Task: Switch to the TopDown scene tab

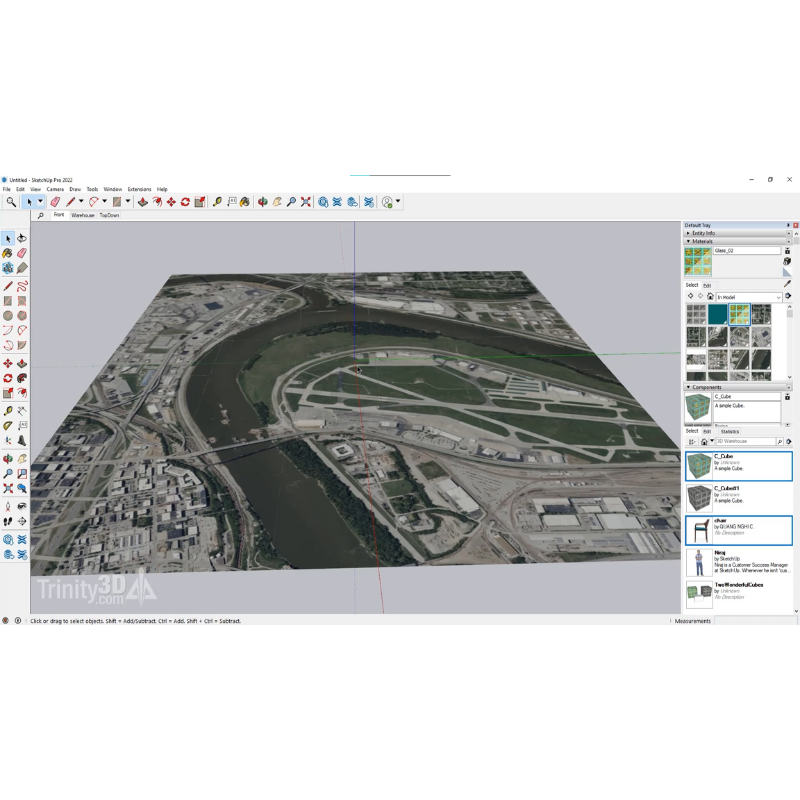Action: [109, 215]
